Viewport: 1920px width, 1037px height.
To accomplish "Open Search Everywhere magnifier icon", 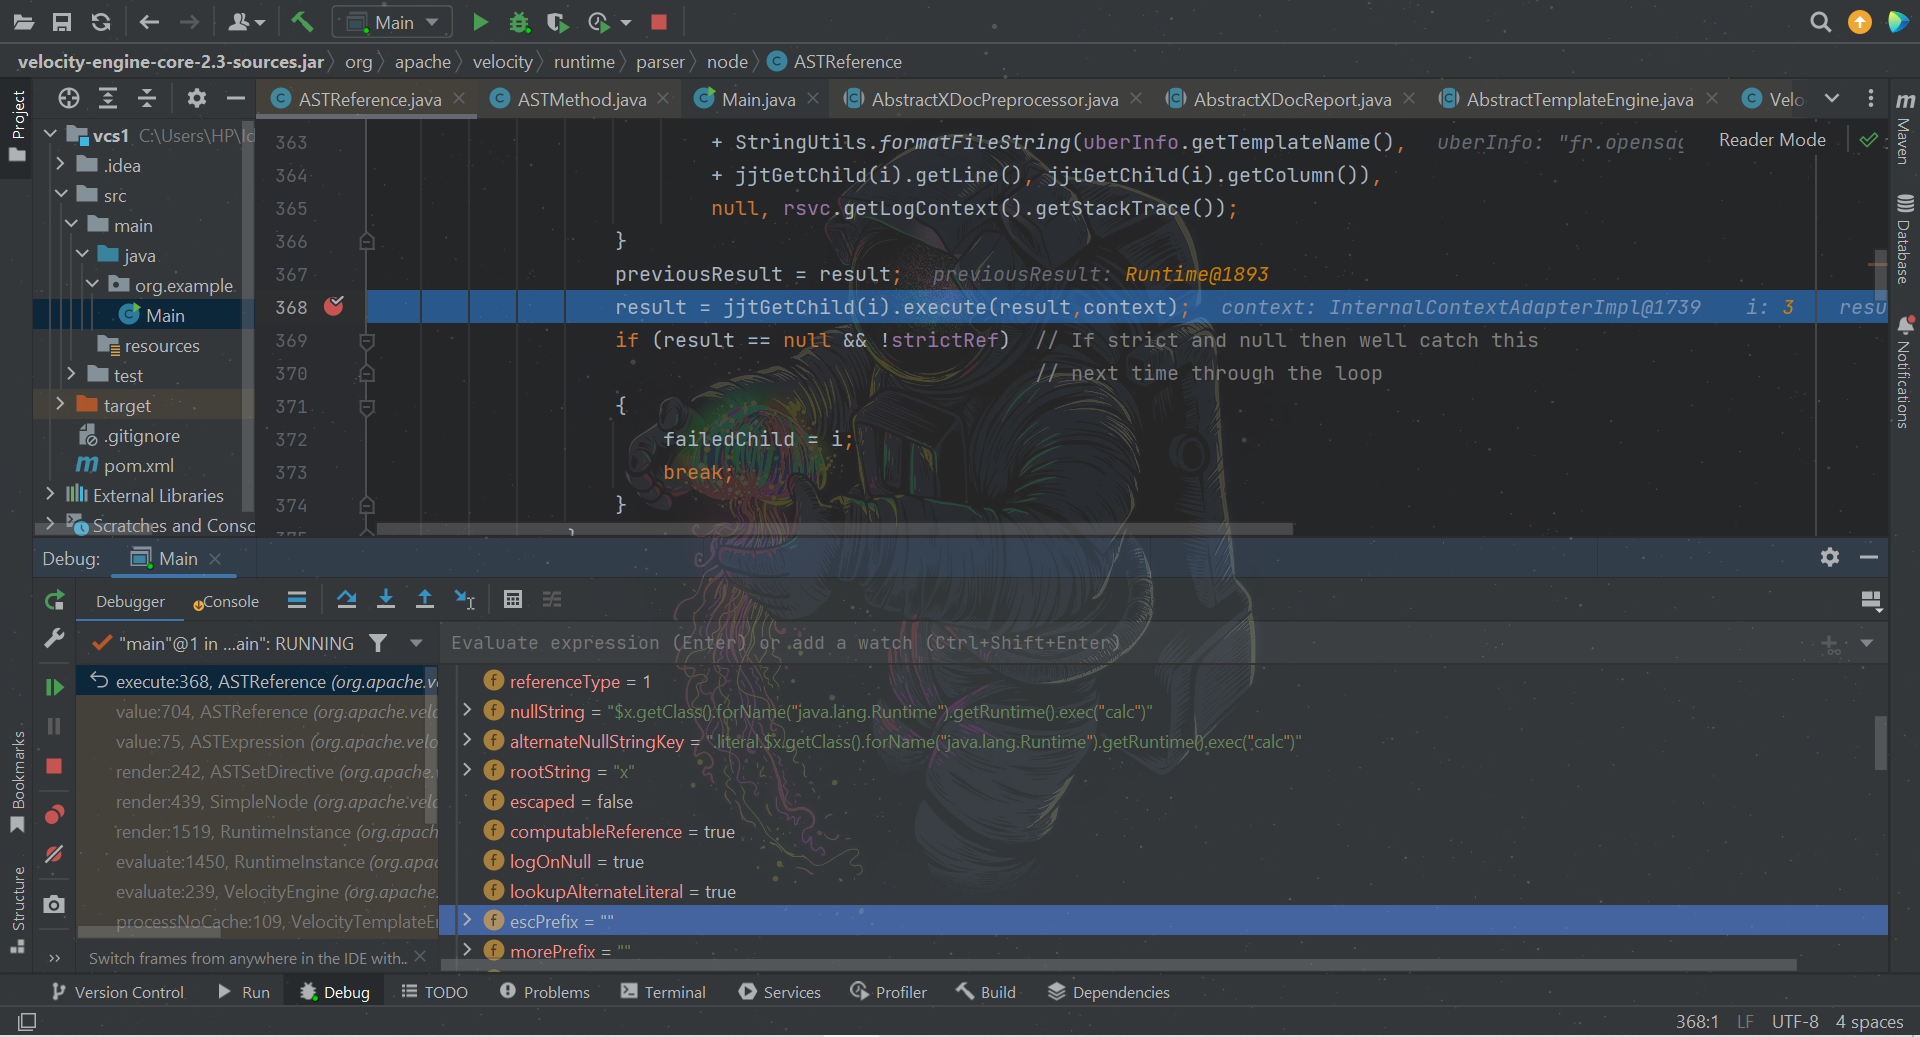I will 1820,22.
